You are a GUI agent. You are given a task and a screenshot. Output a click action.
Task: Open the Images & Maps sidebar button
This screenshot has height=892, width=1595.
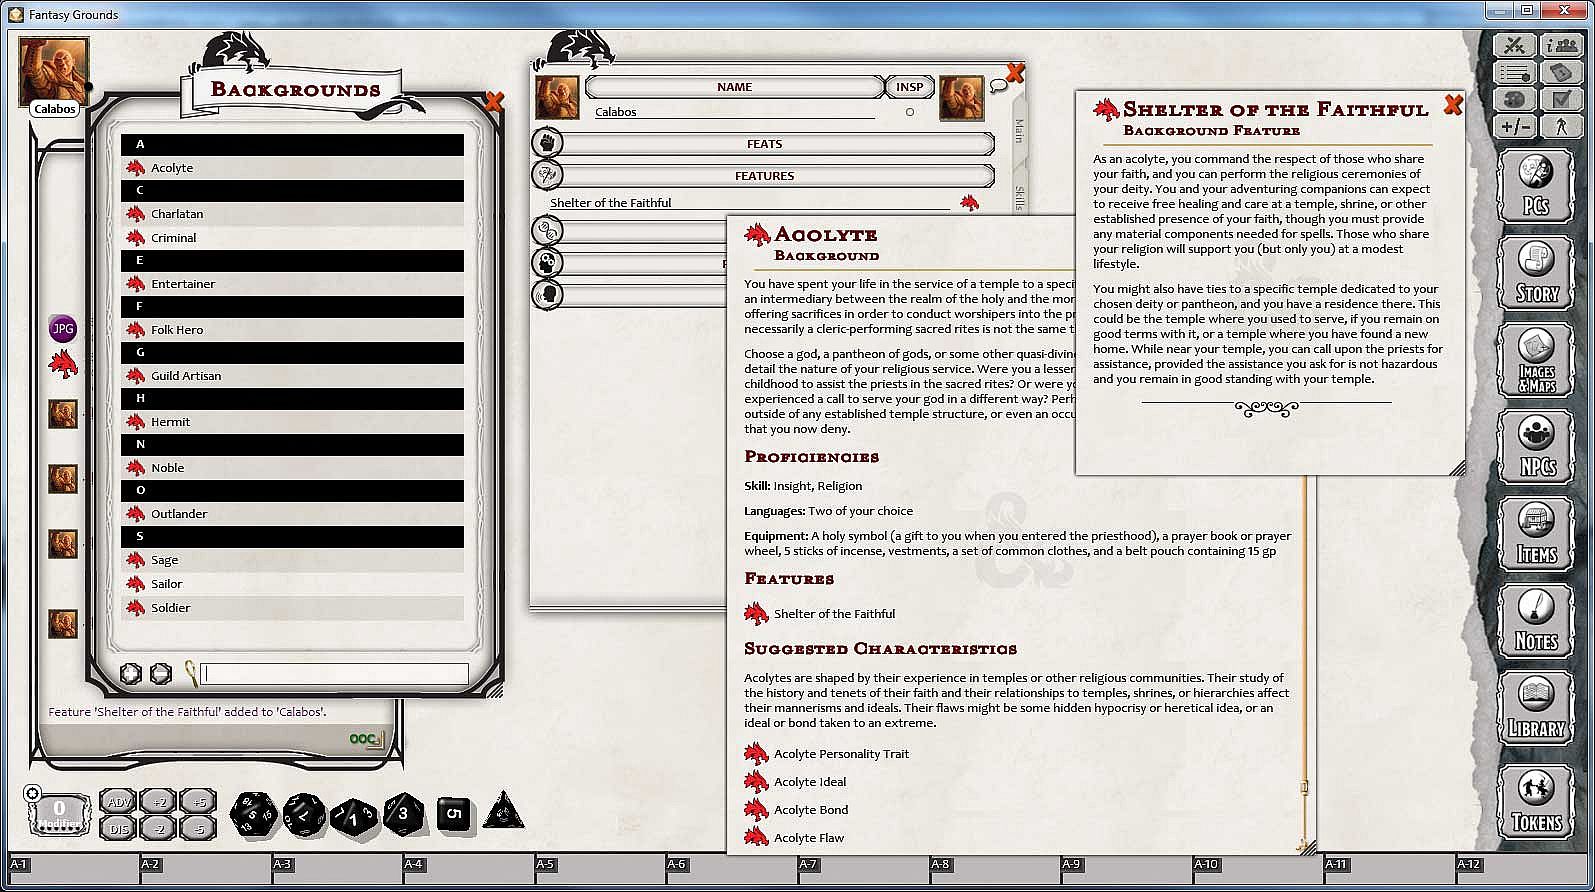[x=1536, y=360]
